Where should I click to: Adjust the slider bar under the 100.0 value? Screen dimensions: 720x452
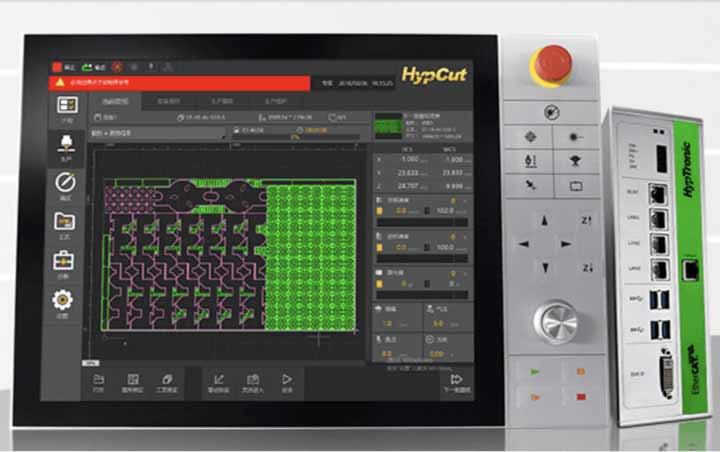422,259
